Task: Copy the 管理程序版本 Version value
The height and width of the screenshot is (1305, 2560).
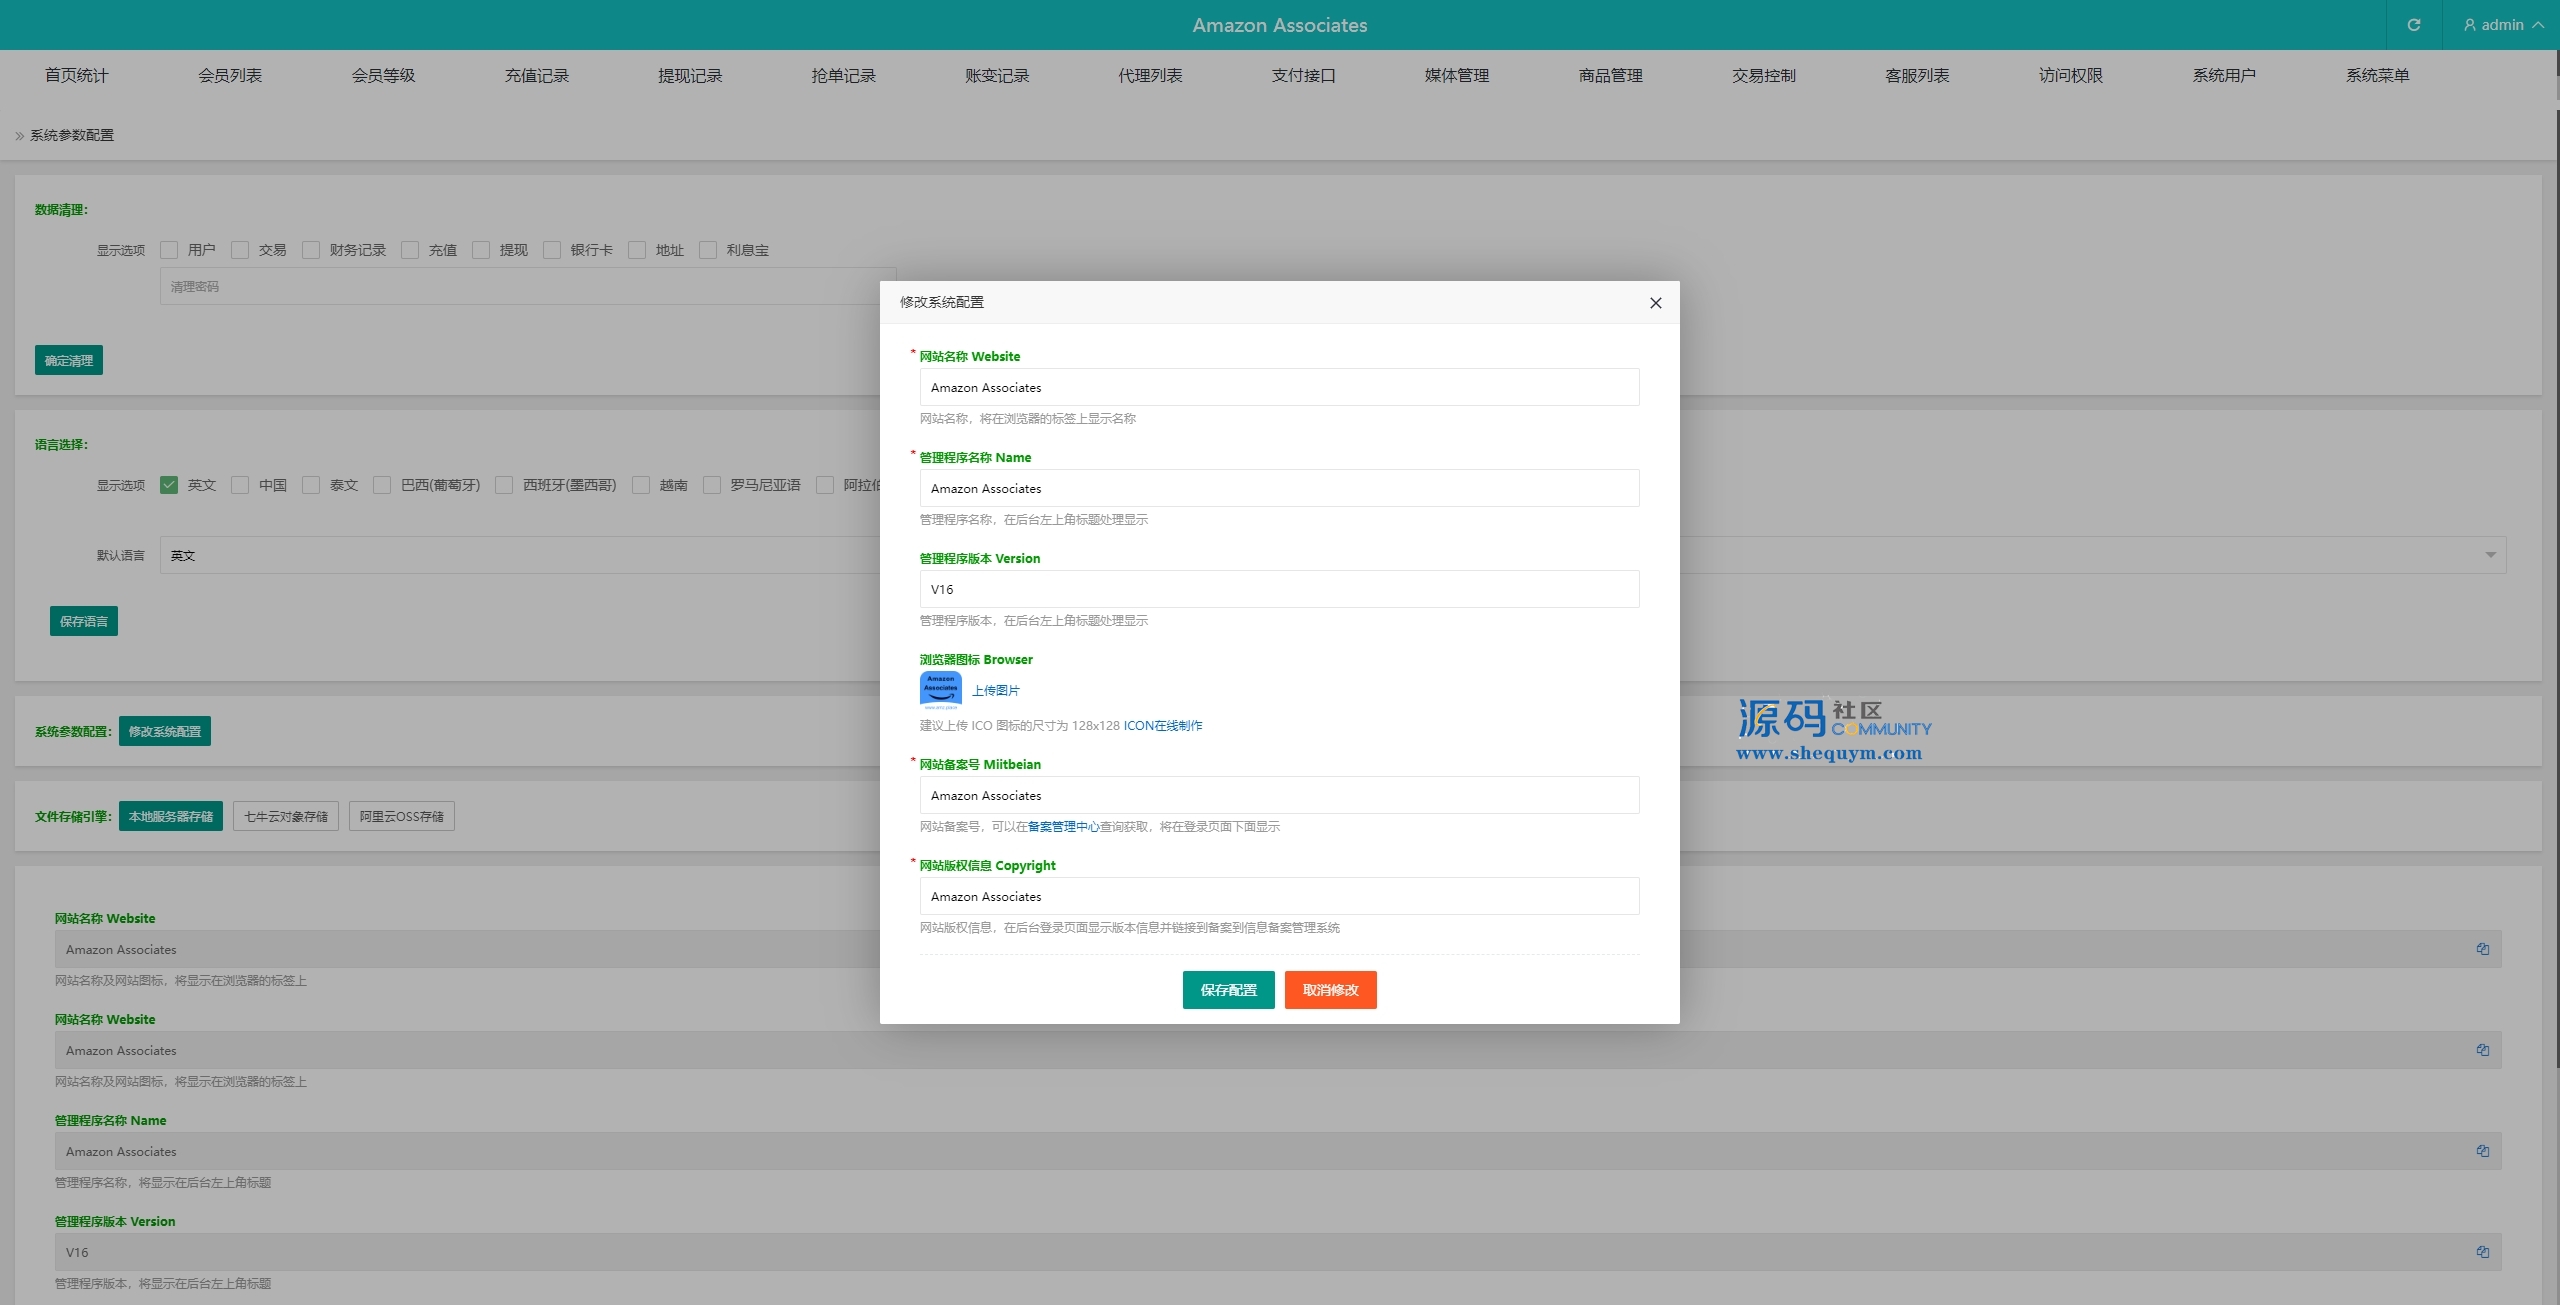Action: coord(2483,1252)
